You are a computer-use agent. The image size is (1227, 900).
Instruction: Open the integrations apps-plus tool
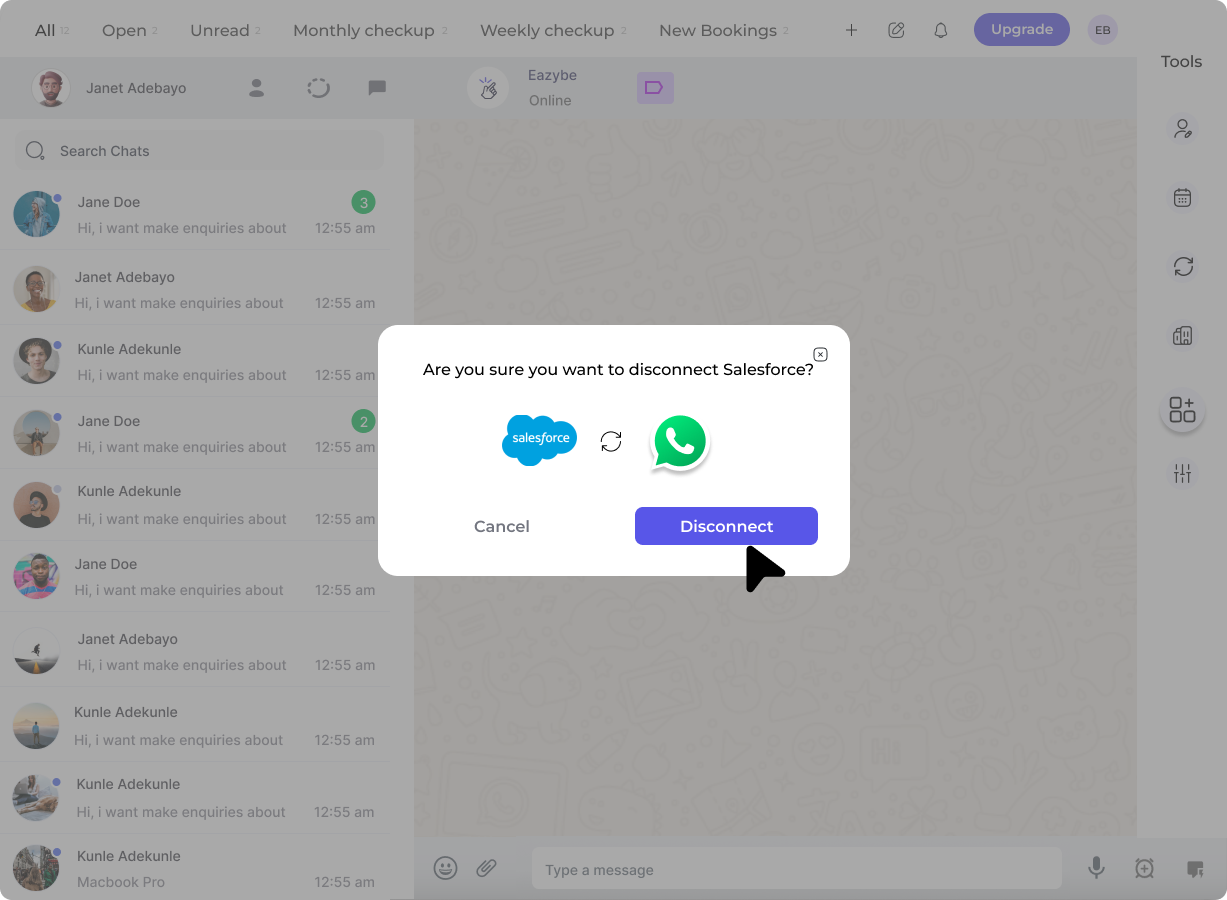1182,409
